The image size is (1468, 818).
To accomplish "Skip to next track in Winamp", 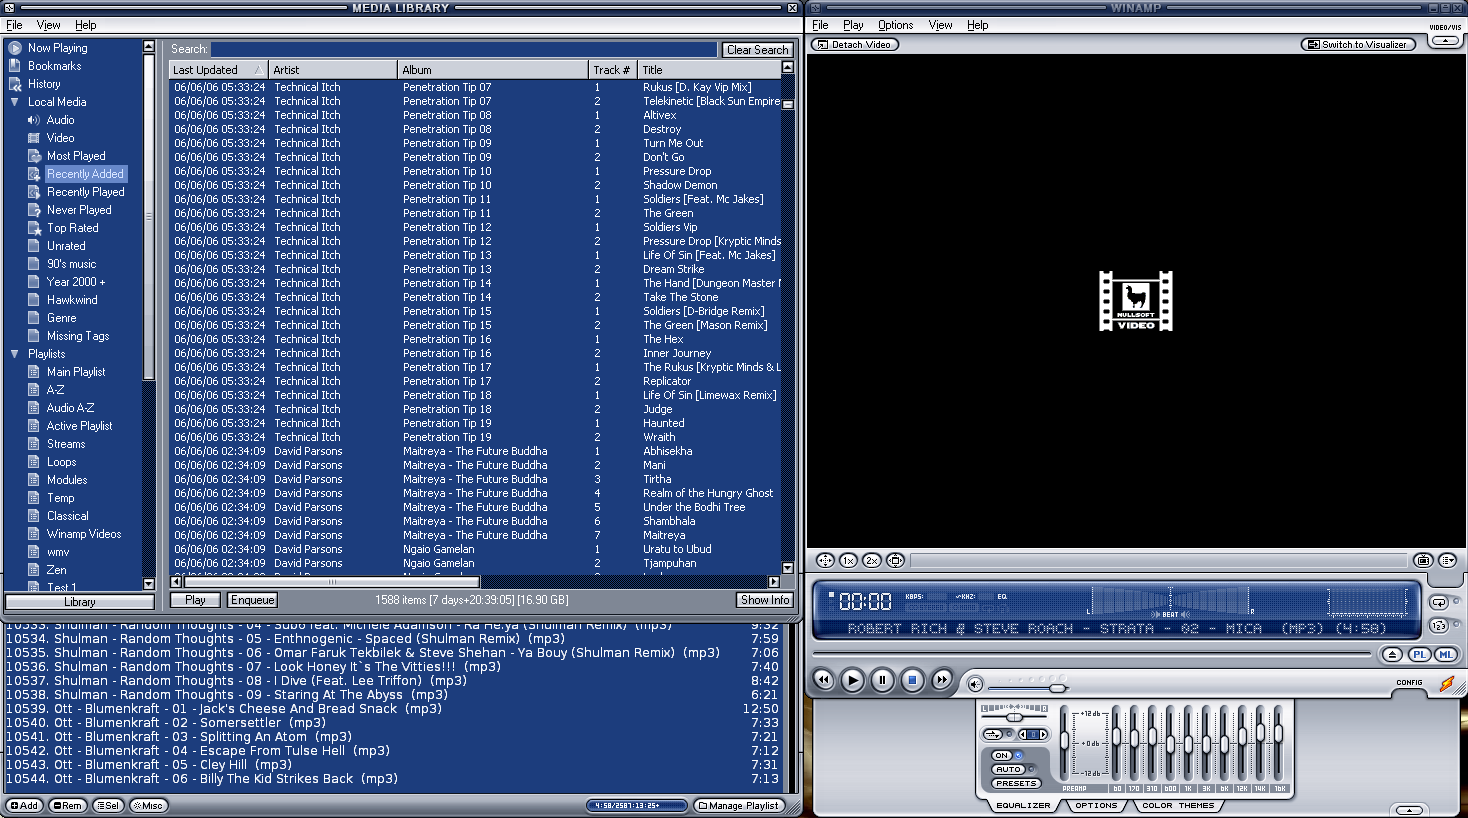I will (942, 680).
